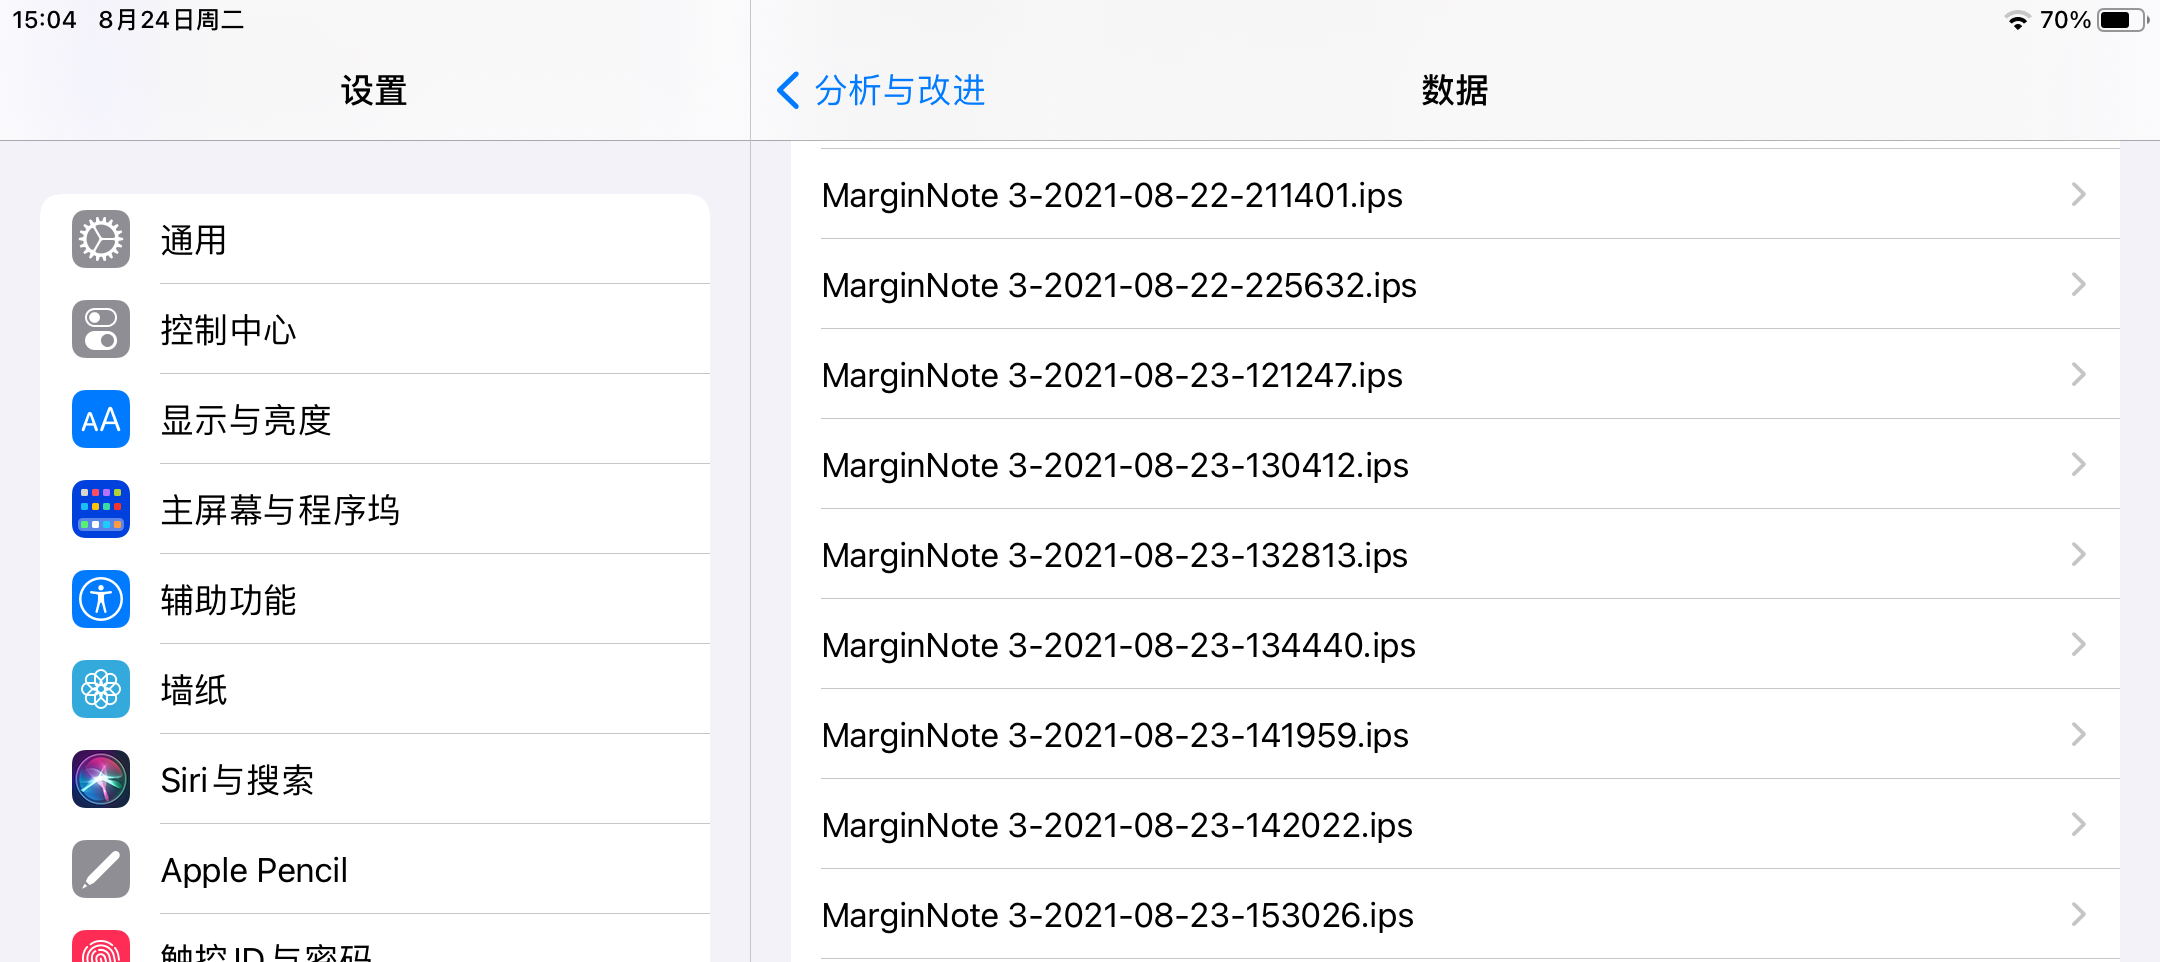Open 墙纸 settings
Screen dimensions: 2160x962
(375, 689)
